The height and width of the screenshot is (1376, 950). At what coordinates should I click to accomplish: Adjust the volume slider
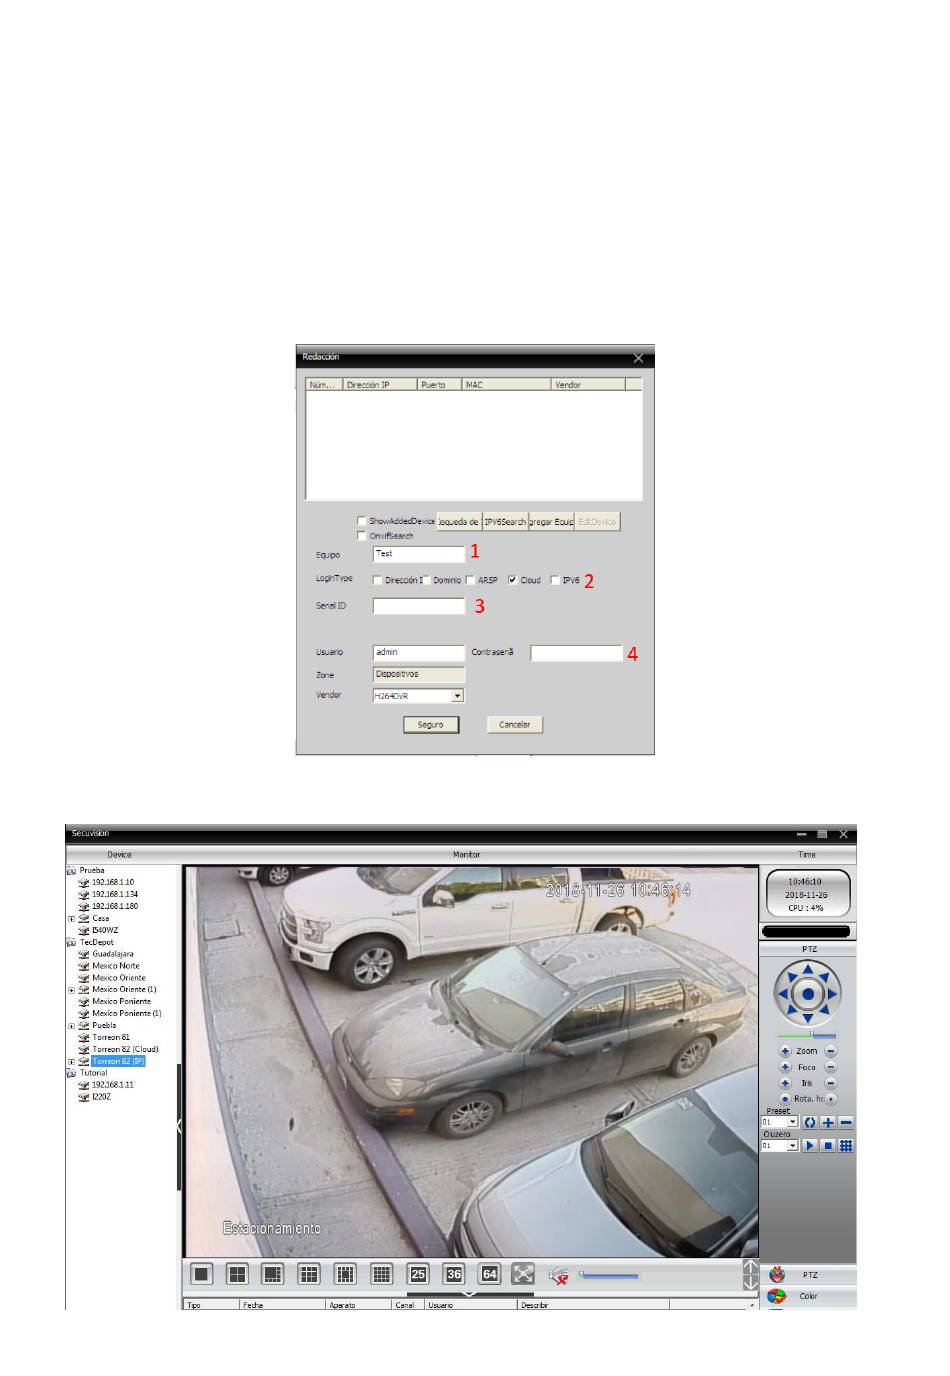point(609,1275)
